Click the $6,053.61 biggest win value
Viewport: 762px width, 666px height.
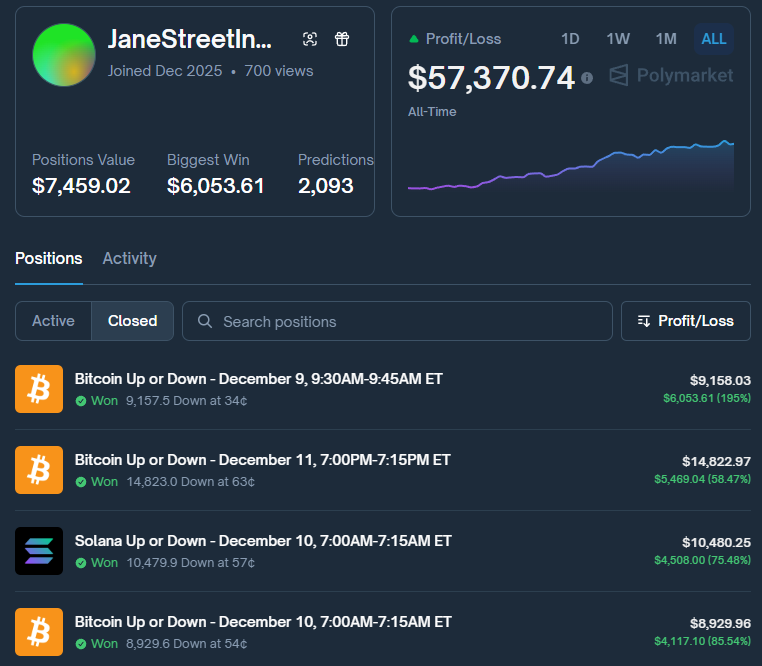click(215, 186)
